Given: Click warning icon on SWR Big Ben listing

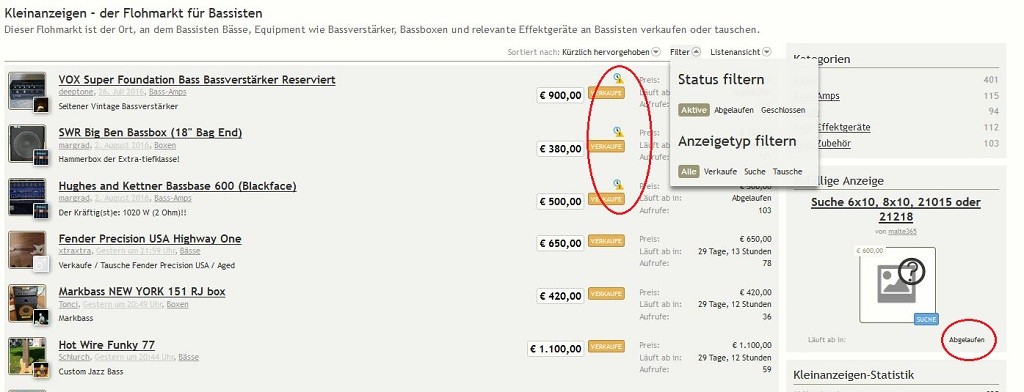Looking at the screenshot, I should [618, 132].
